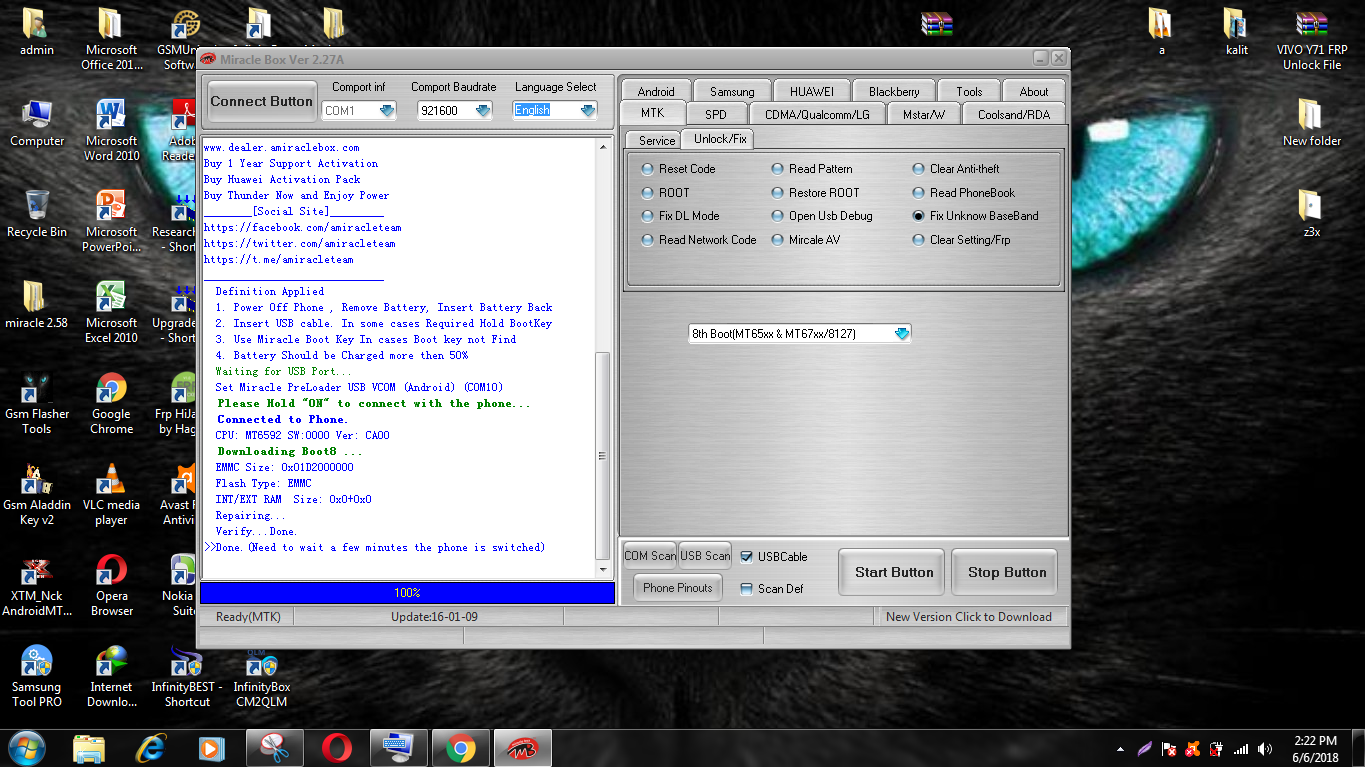
Task: Open Gsm Aladdin Key v2 shortcut
Action: tap(37, 494)
